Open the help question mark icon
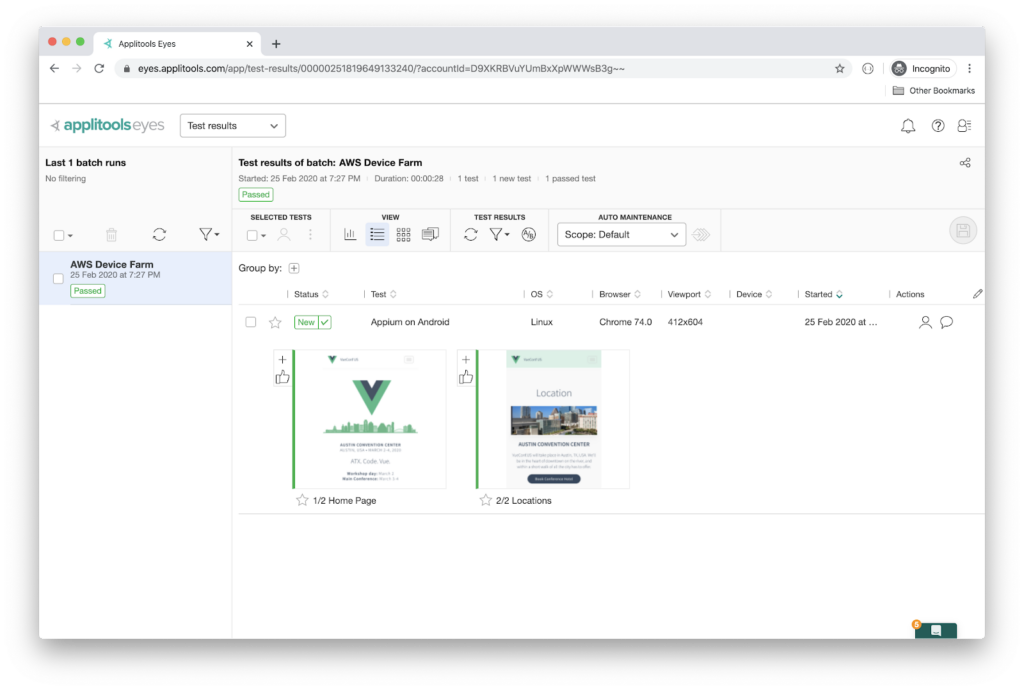The height and width of the screenshot is (690, 1024). coord(937,126)
